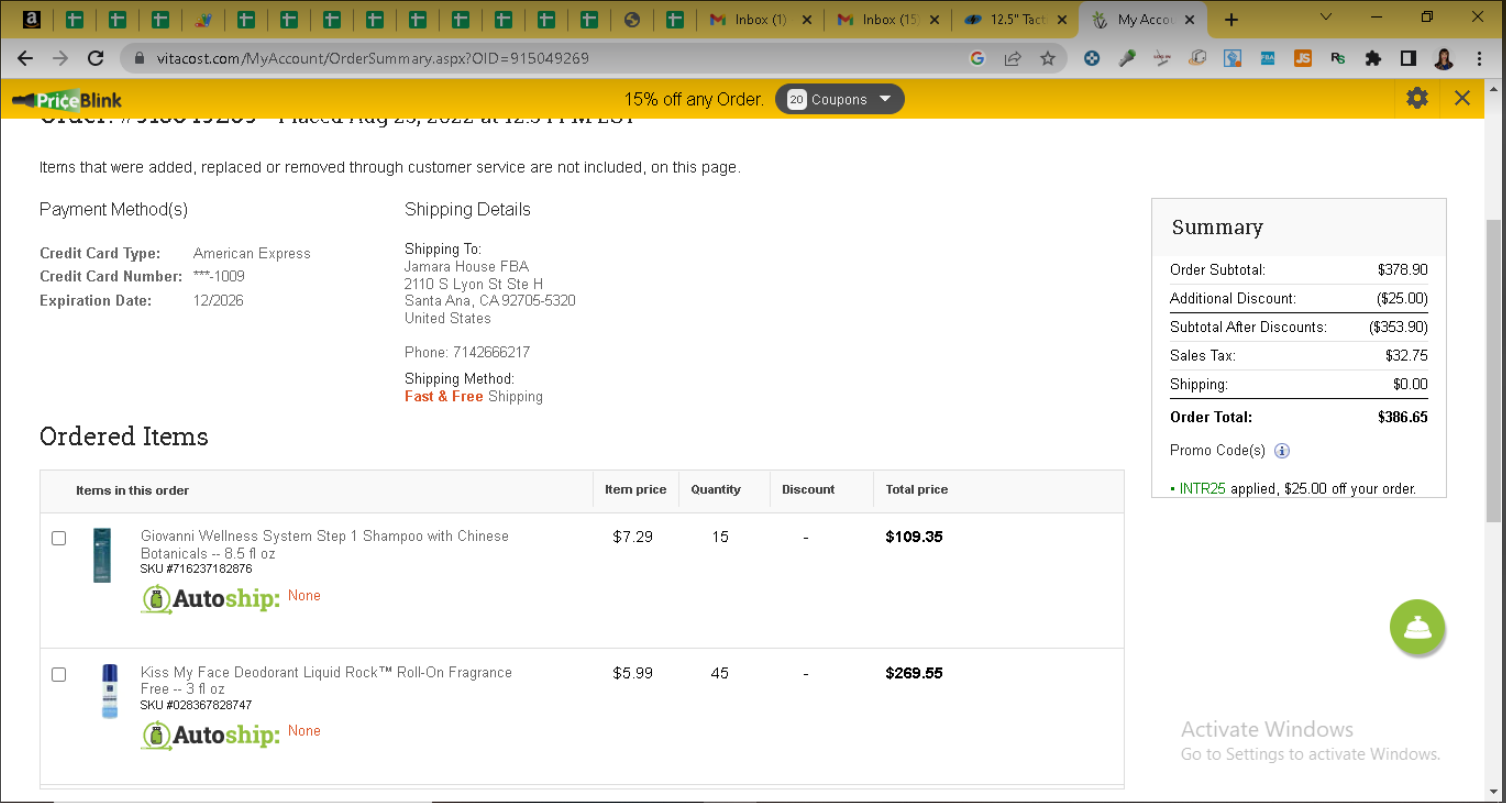Image resolution: width=1506 pixels, height=803 pixels.
Task: Close the PriceBlink coupon bar
Action: [x=1462, y=98]
